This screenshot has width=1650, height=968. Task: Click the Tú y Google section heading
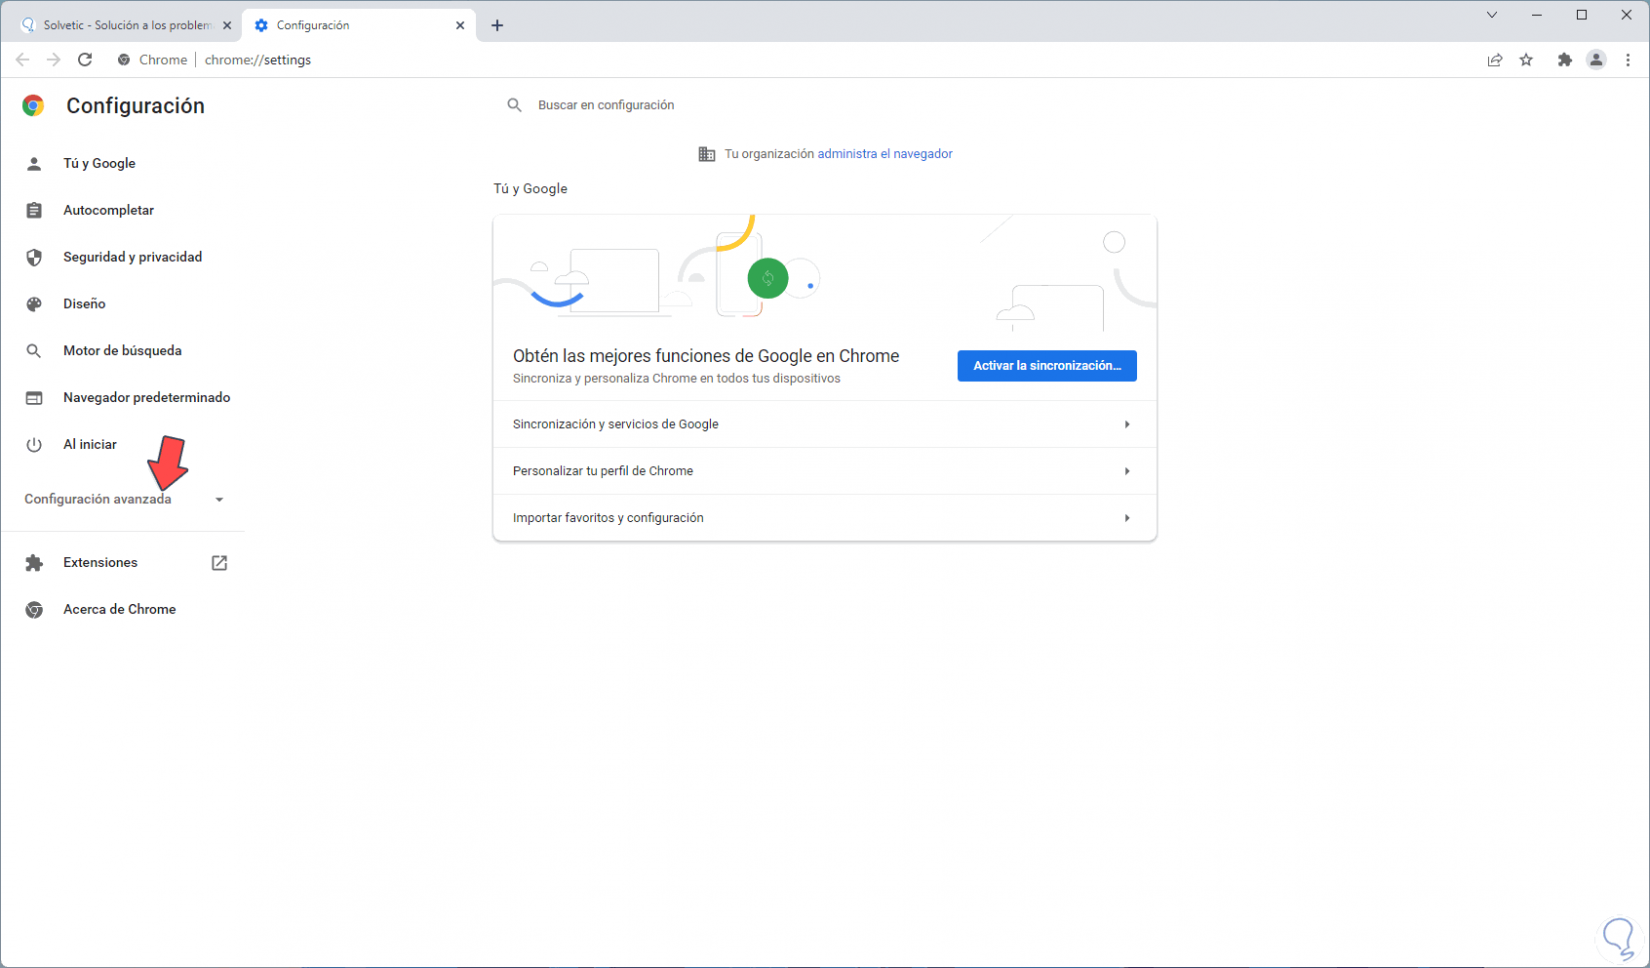pos(530,189)
